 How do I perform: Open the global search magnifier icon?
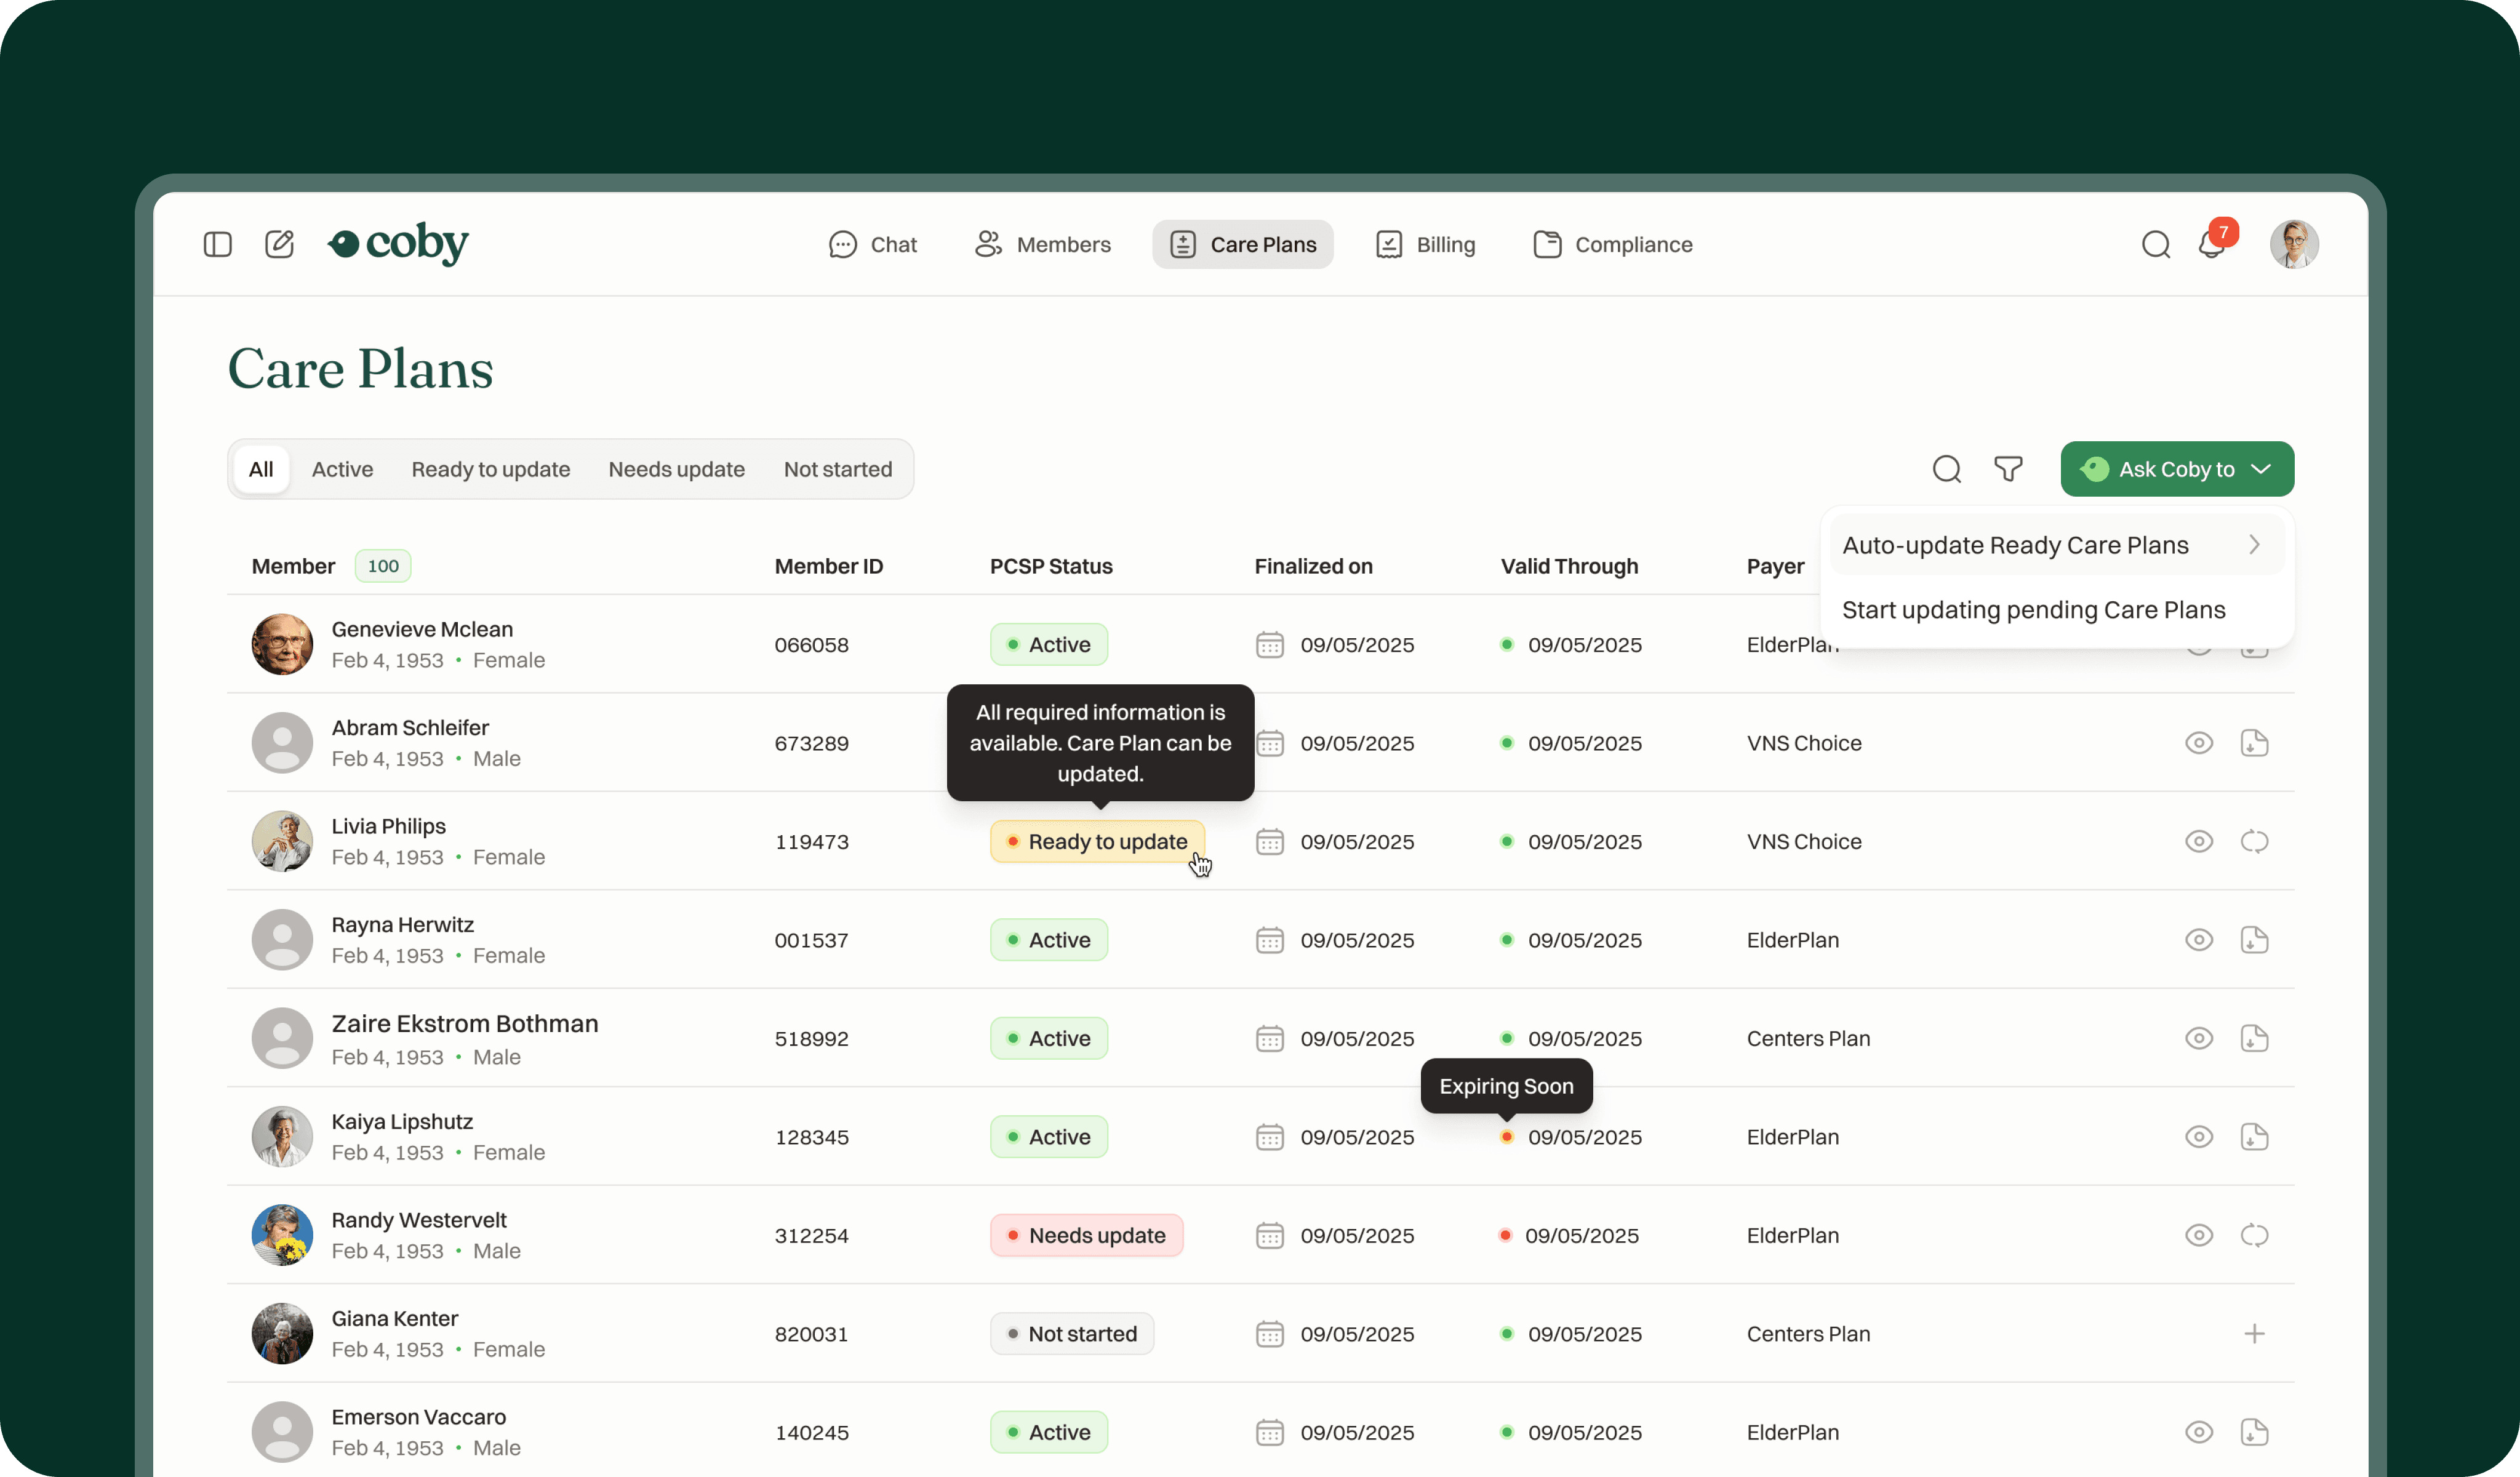click(2156, 244)
